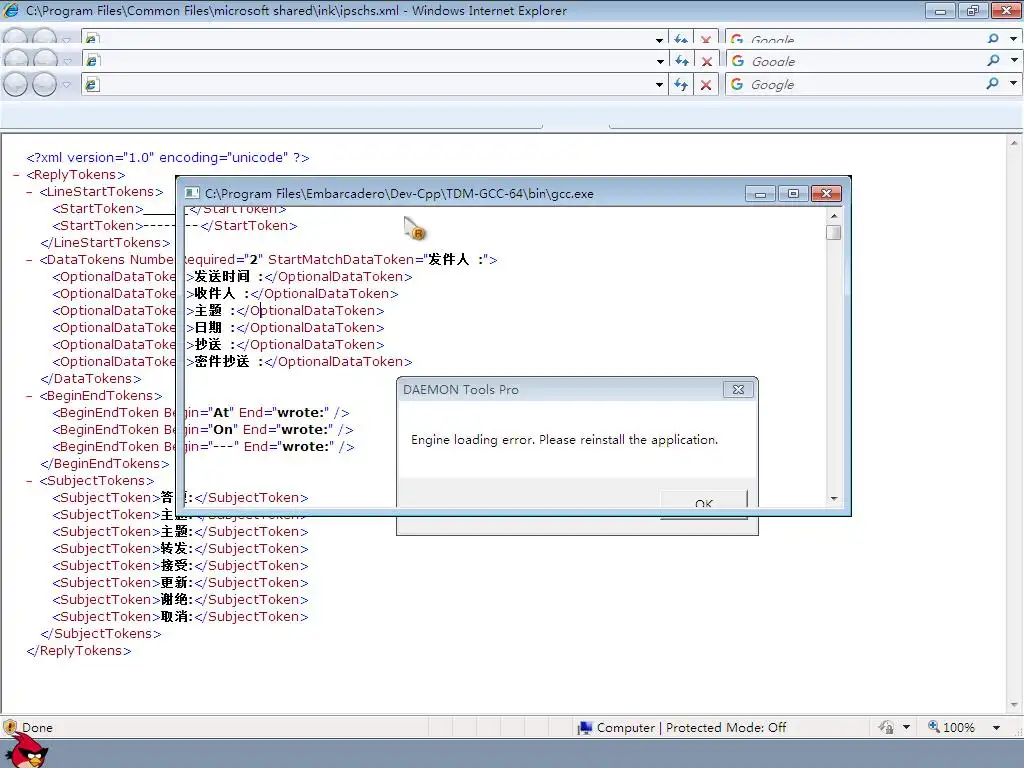Screen dimensions: 1024x768
Task: Click SubjectToken line containing 谢绝:
Action: click(180, 600)
